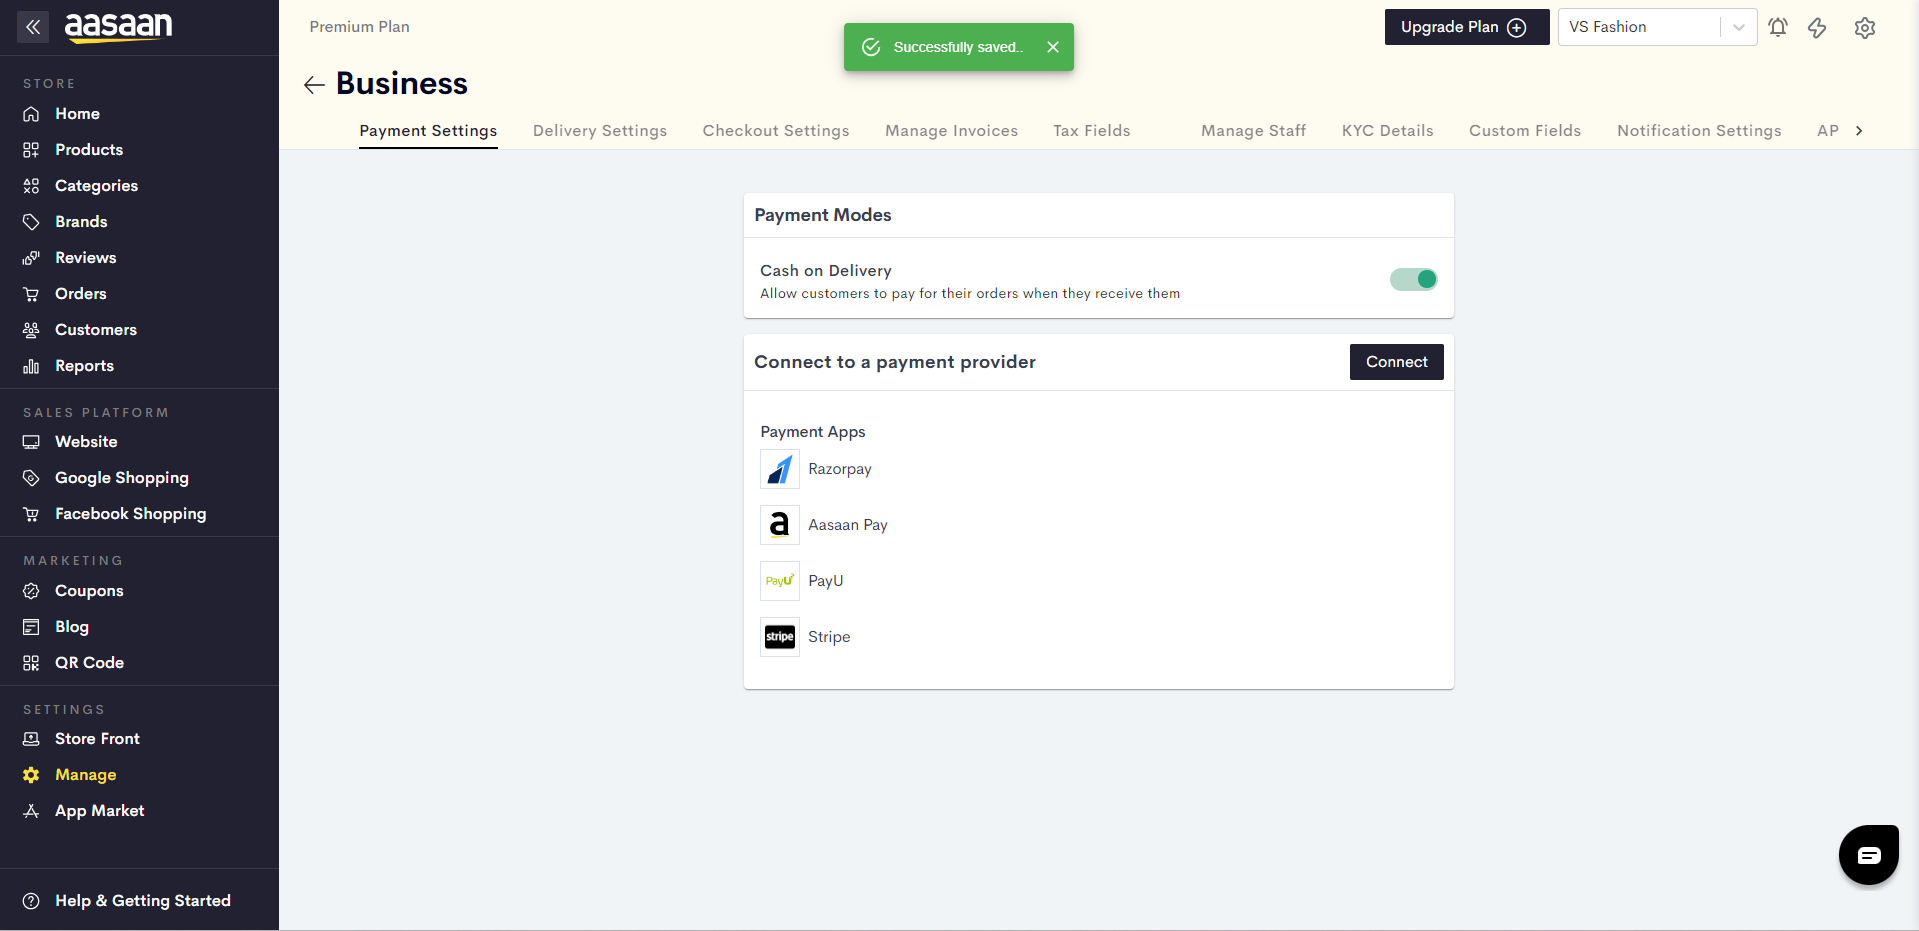Dismiss the Successfully saved notification
This screenshot has width=1919, height=931.
(x=1052, y=47)
